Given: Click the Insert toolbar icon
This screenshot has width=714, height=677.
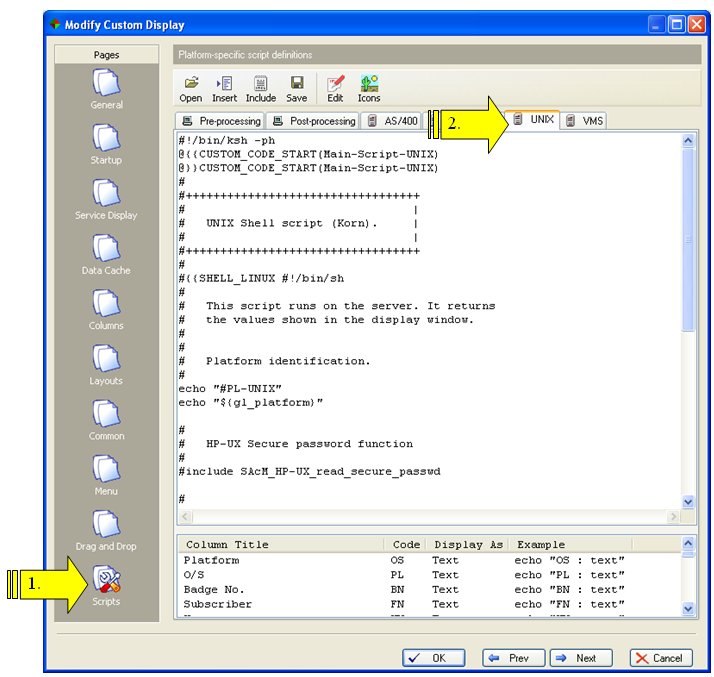Looking at the screenshot, I should (224, 88).
